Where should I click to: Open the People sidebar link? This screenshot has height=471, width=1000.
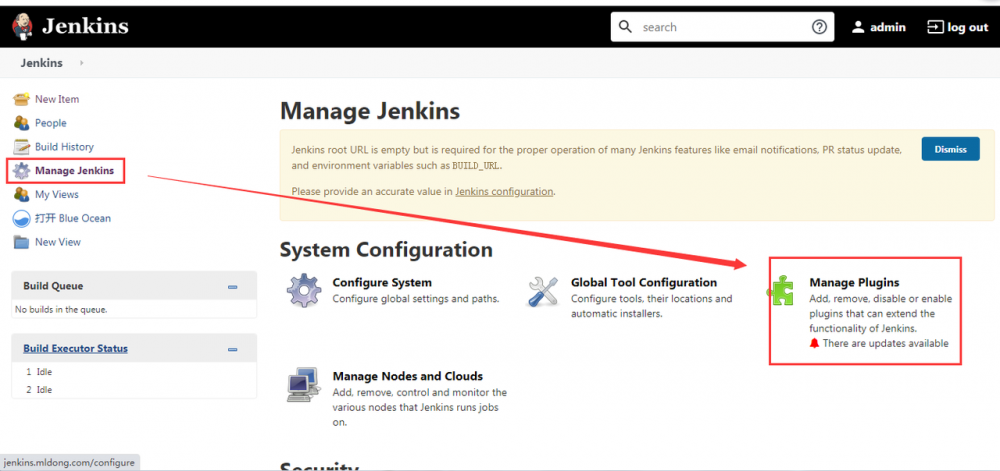coord(50,123)
